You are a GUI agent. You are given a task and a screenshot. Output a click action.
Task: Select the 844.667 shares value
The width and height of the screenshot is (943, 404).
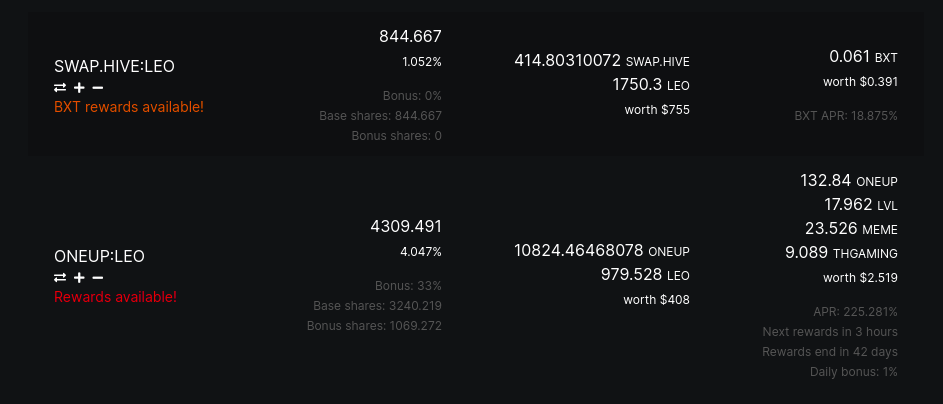410,37
